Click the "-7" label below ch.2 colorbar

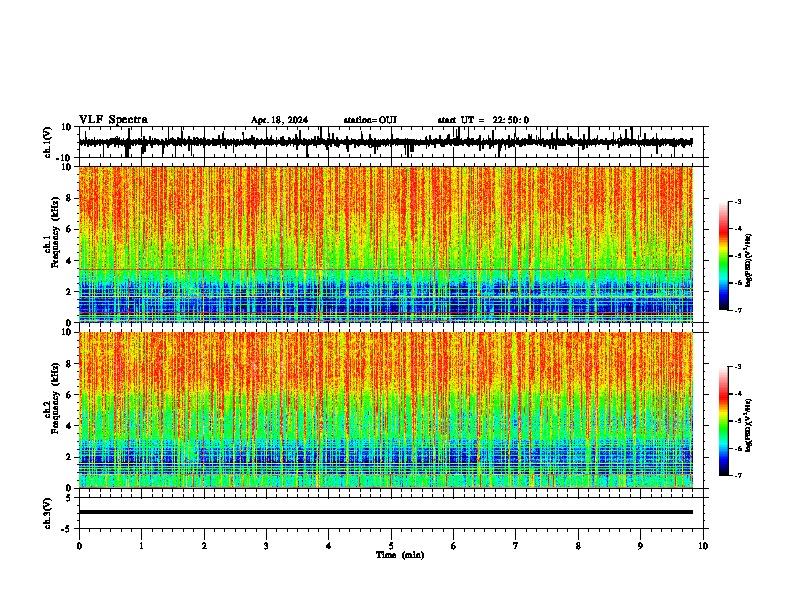click(737, 476)
